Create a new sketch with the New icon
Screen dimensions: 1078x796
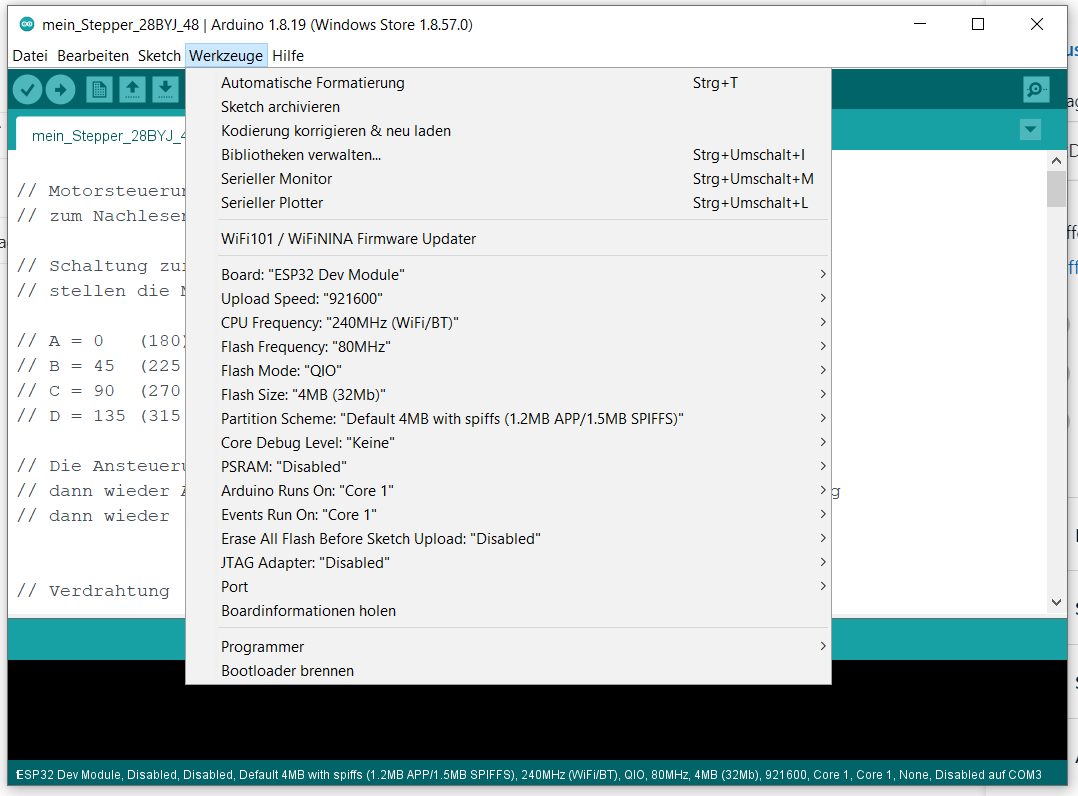click(x=99, y=89)
